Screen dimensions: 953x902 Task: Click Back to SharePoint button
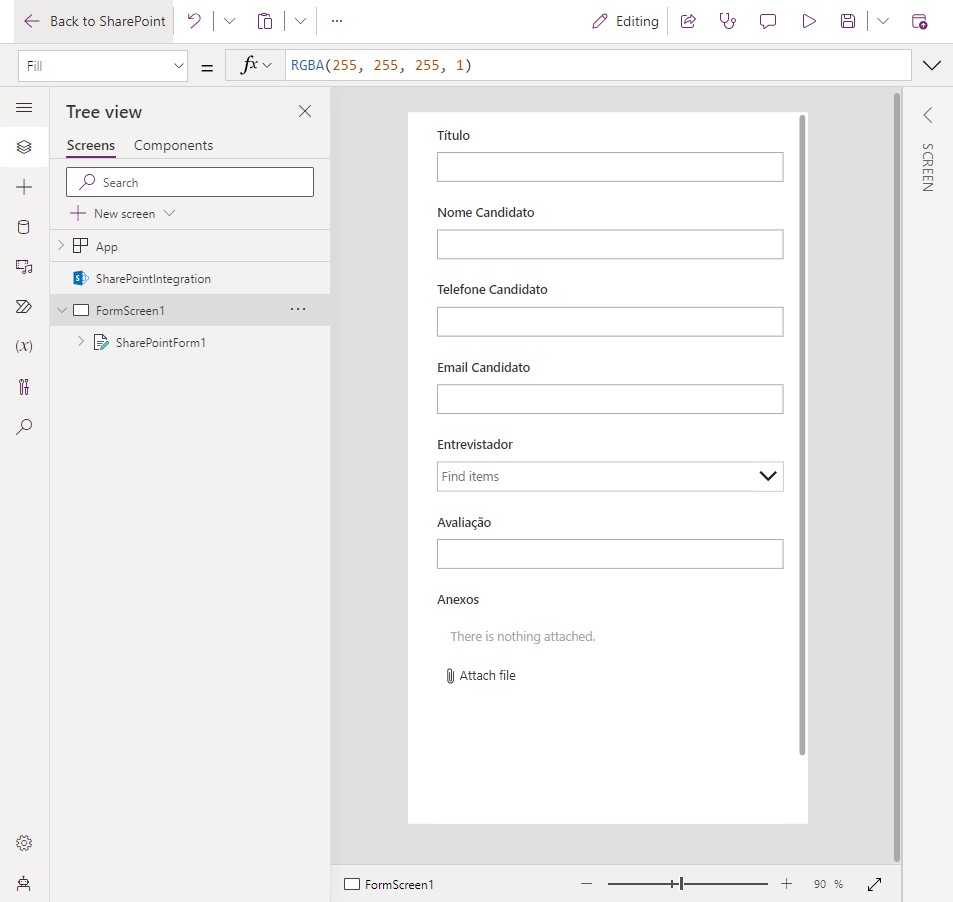95,21
